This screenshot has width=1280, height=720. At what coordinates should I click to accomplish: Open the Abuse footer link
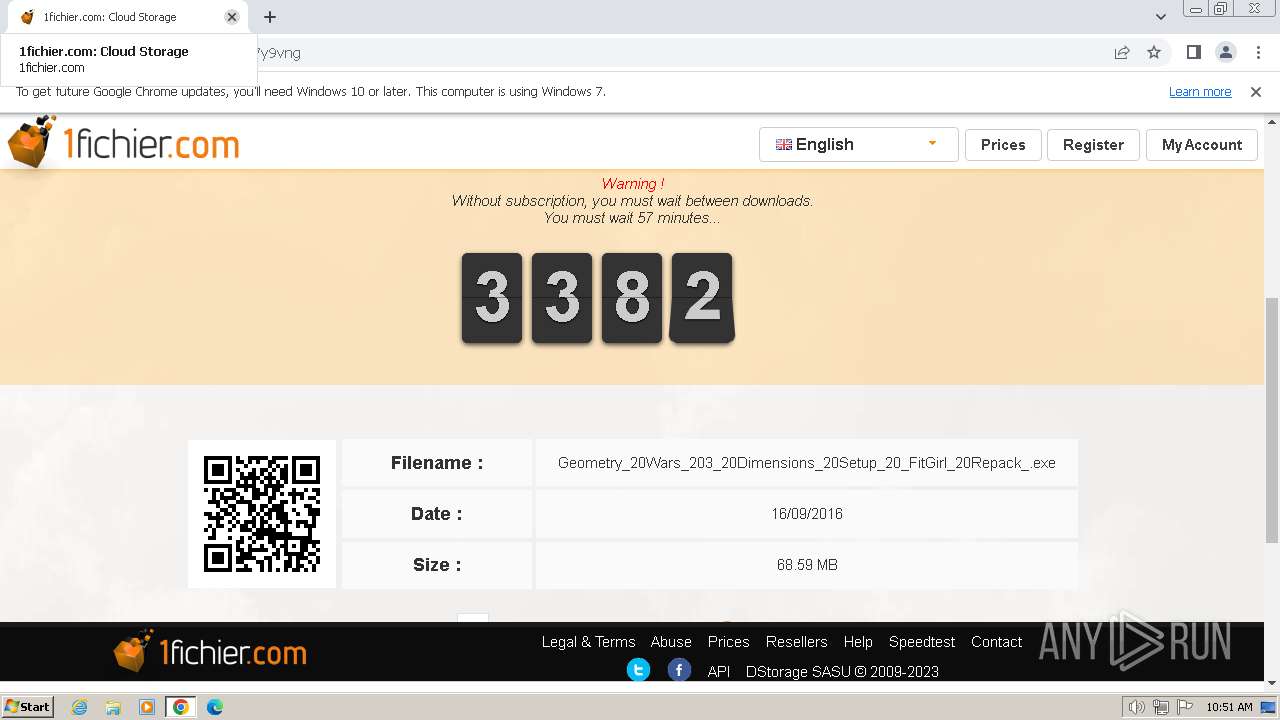671,642
